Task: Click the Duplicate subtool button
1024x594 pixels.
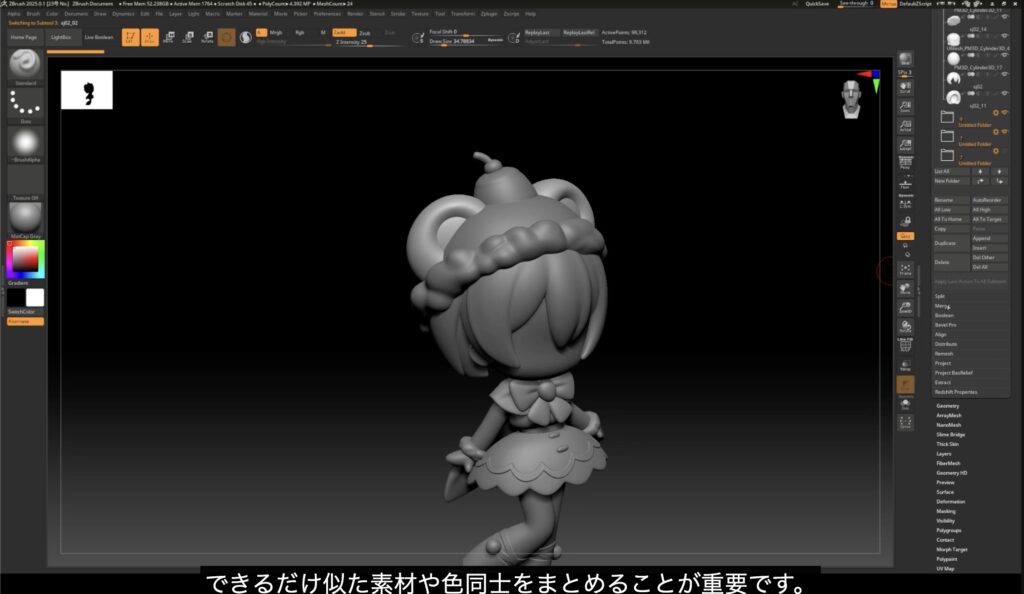Action: pyautogui.click(x=952, y=243)
